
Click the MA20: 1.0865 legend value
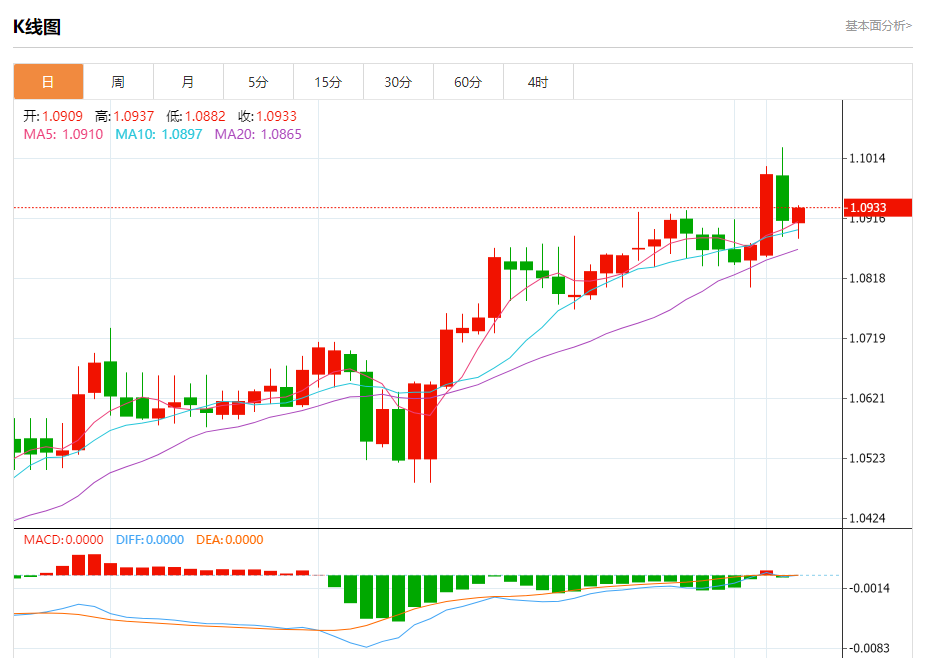258,134
